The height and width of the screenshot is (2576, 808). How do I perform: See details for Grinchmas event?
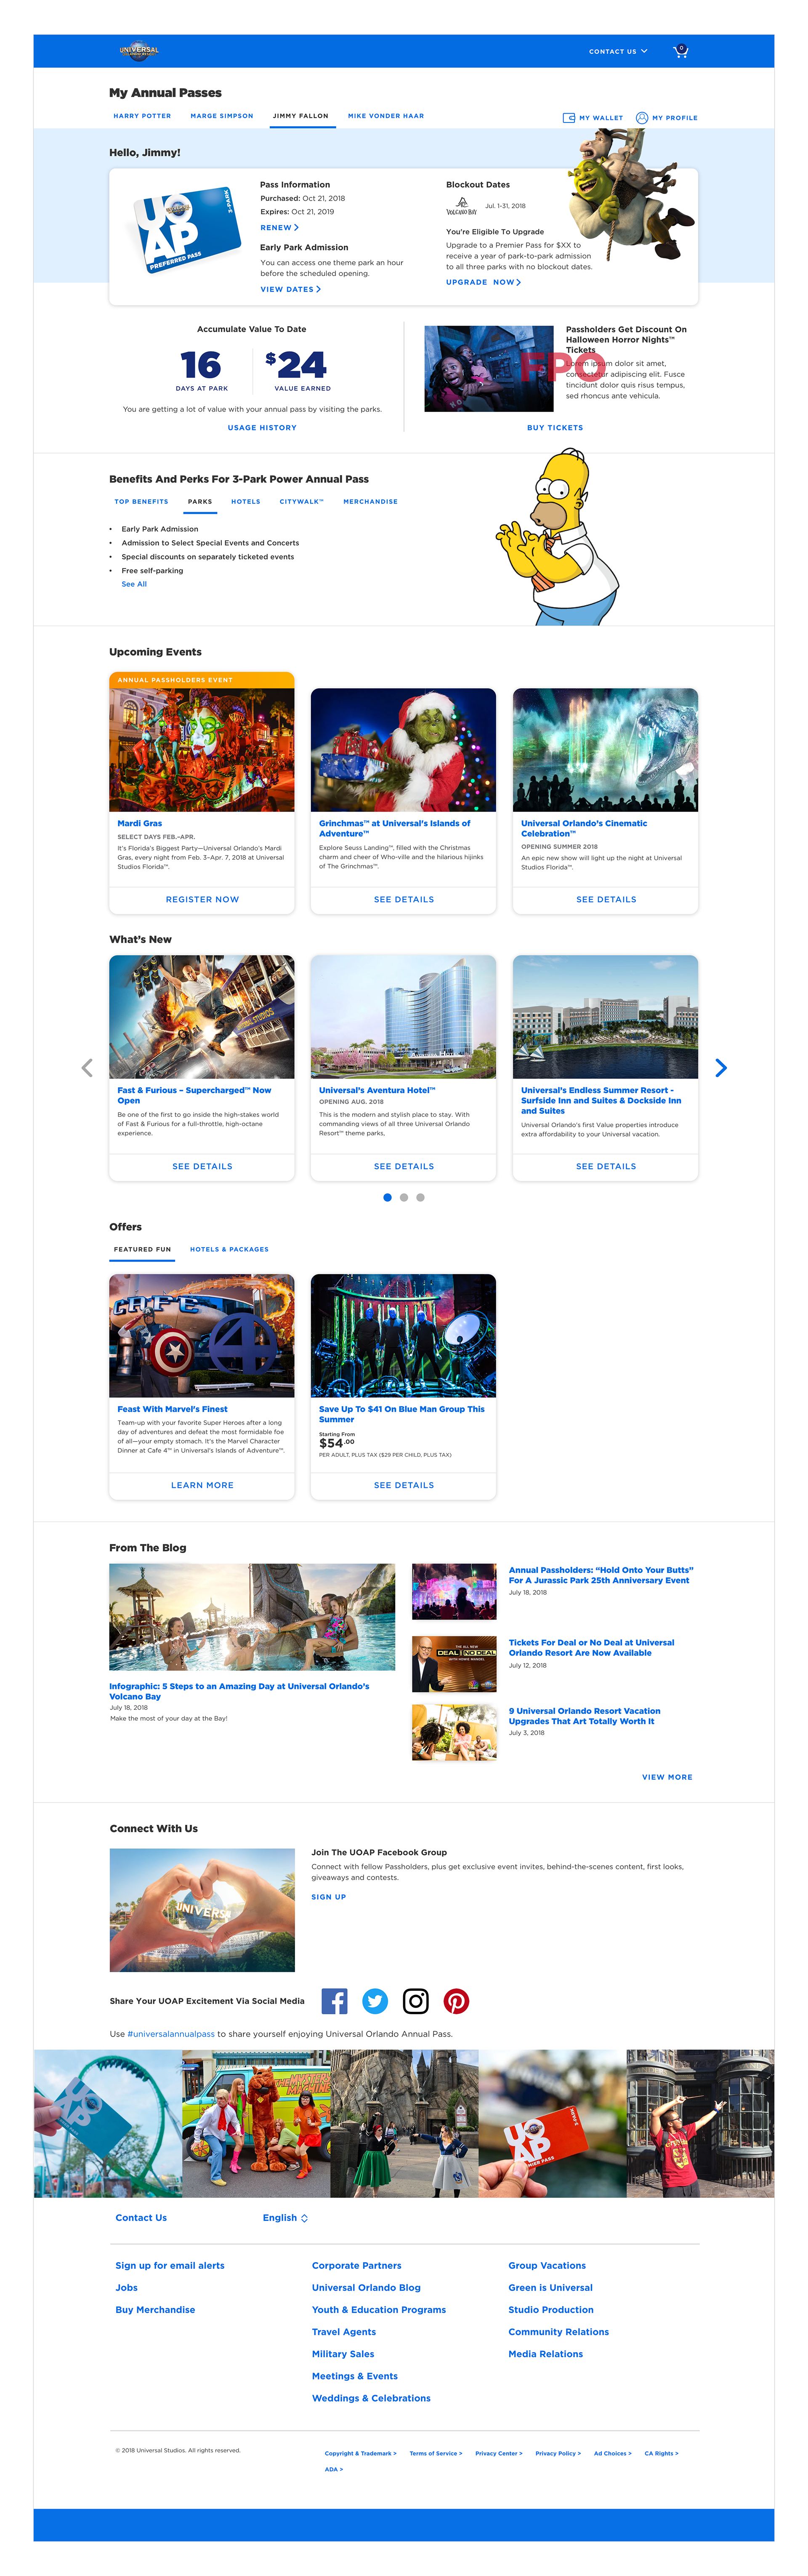(x=404, y=899)
